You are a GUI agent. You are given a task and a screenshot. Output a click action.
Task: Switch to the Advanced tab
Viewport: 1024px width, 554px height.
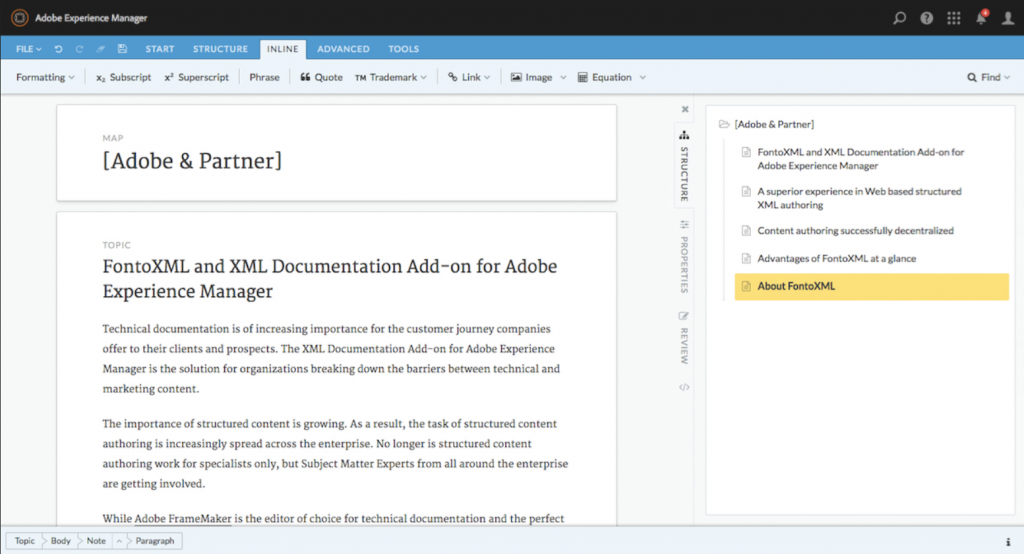tap(343, 49)
